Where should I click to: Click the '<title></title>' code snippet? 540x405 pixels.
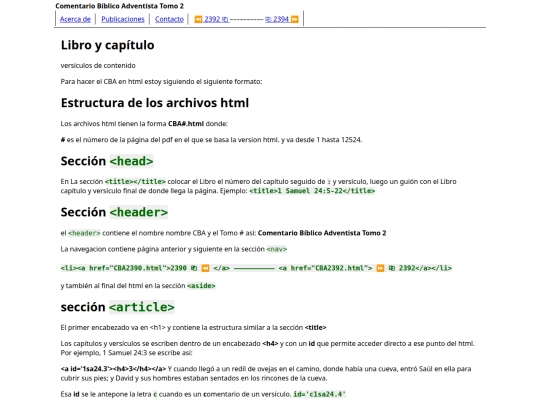(135, 181)
